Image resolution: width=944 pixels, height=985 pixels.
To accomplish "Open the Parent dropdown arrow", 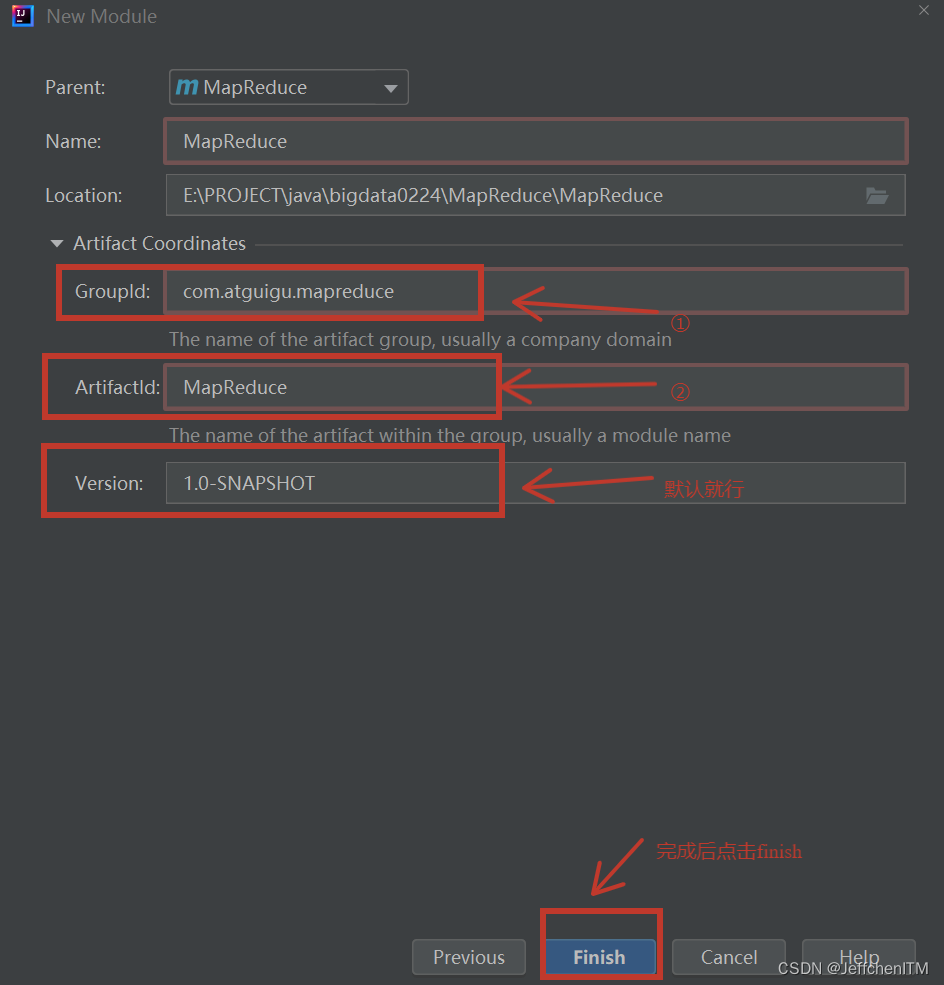I will [390, 89].
